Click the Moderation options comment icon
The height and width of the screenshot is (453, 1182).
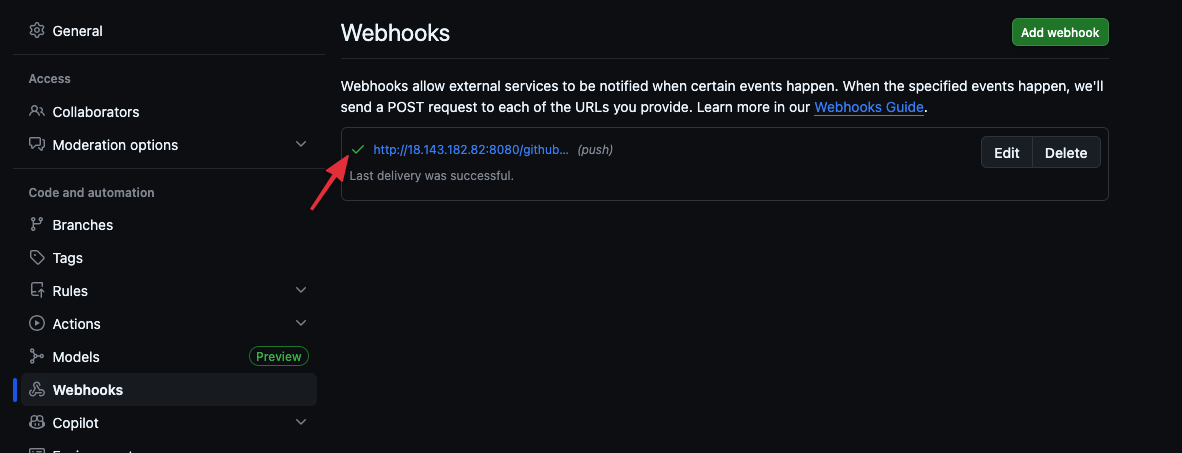coord(37,145)
